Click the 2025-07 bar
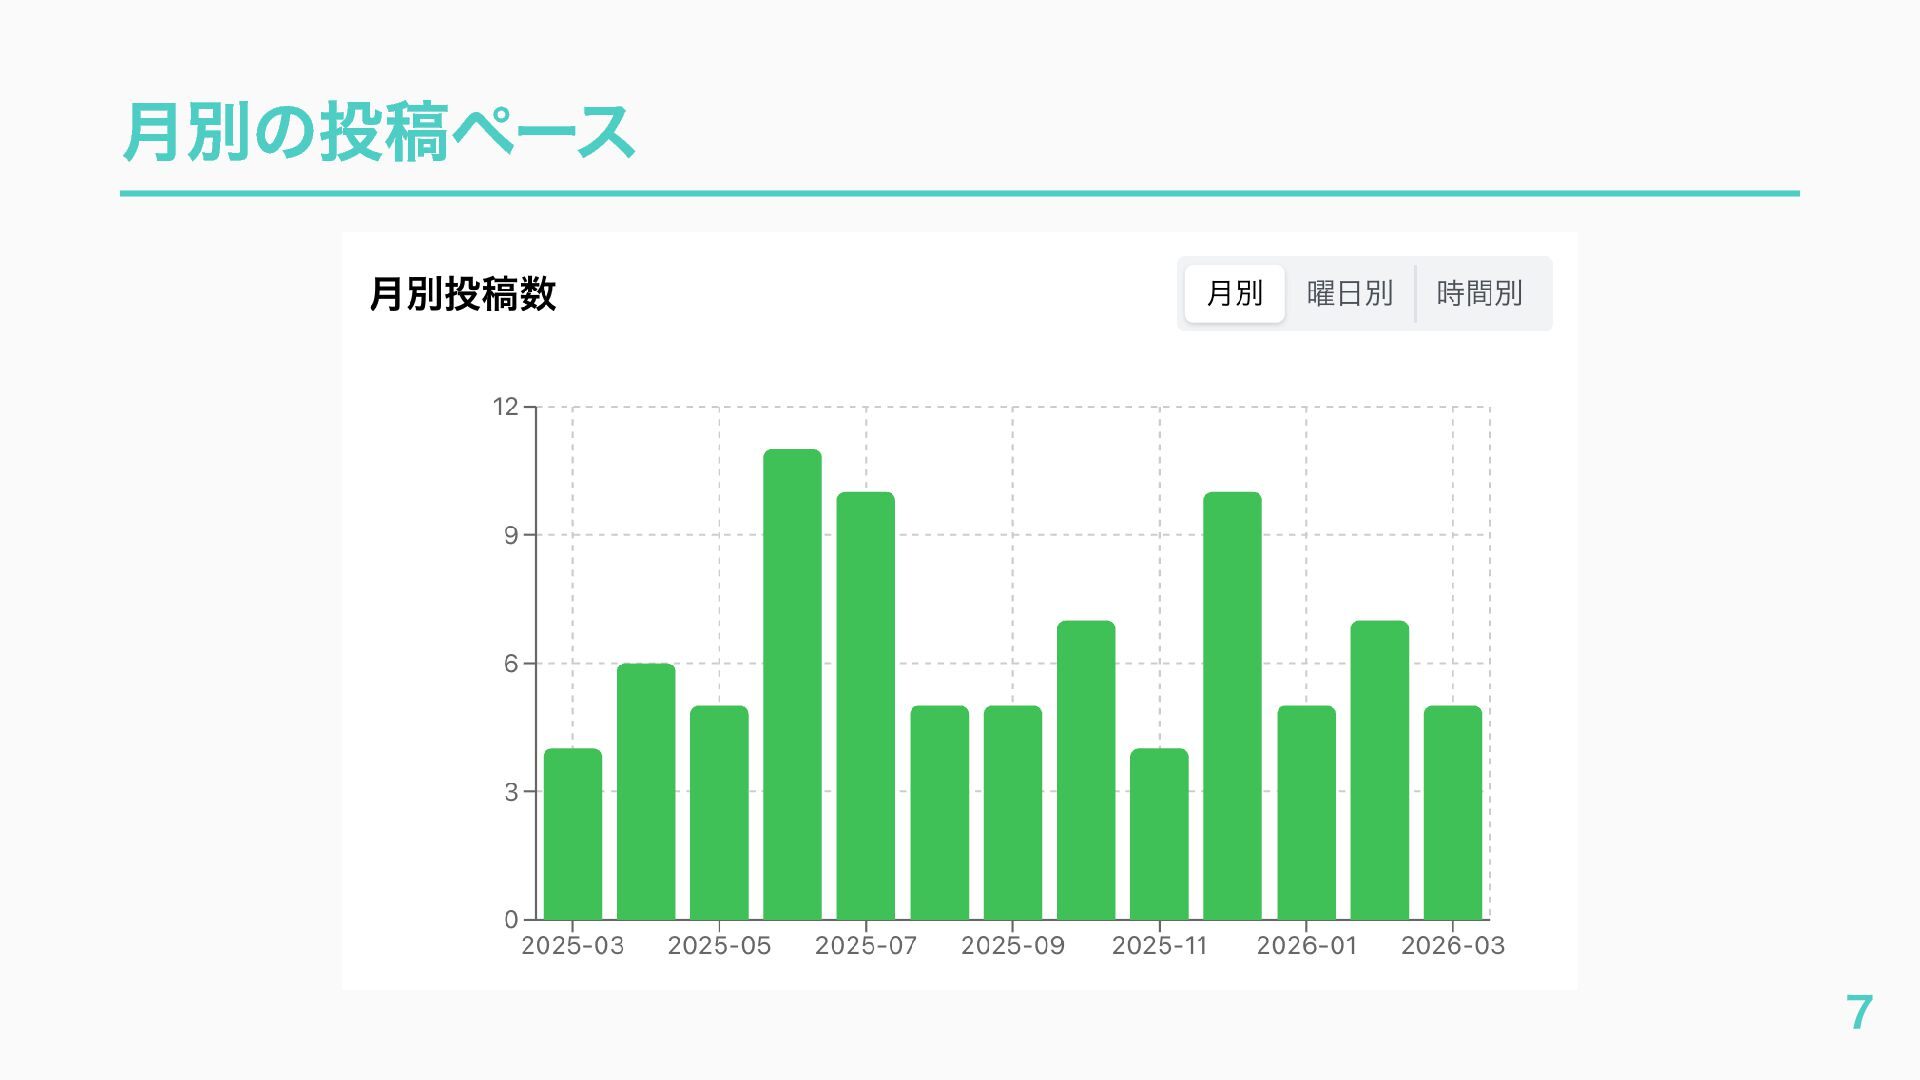 coord(866,706)
